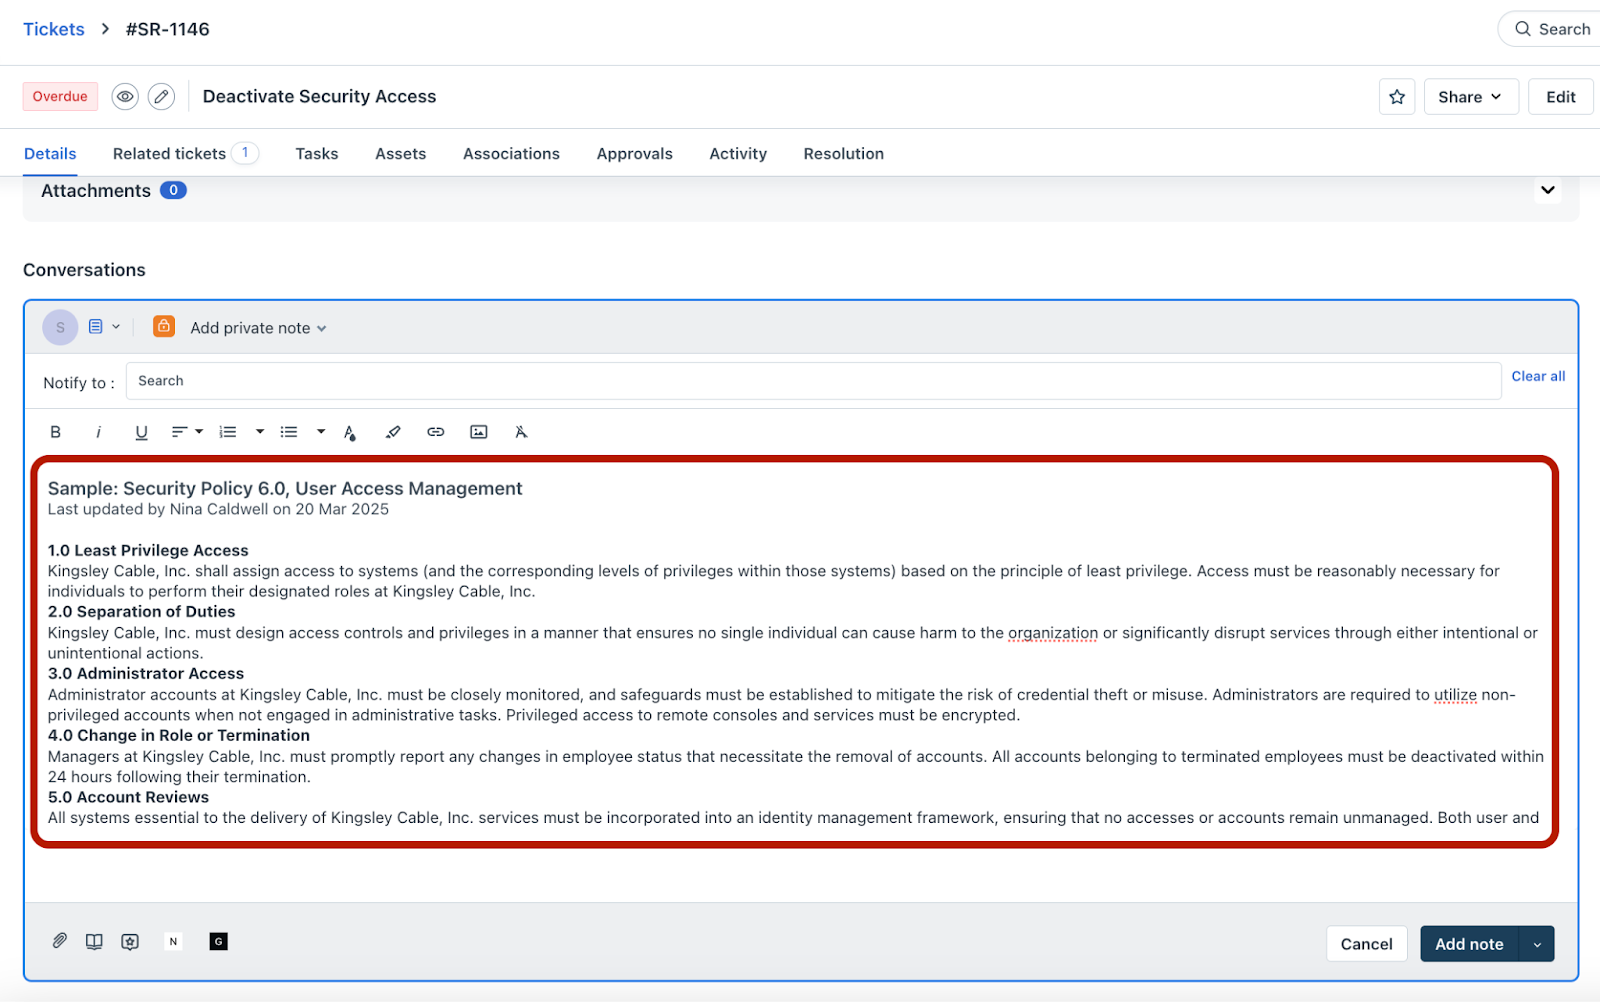The width and height of the screenshot is (1600, 1002).
Task: Star this ticket as a favorite
Action: pyautogui.click(x=1397, y=97)
